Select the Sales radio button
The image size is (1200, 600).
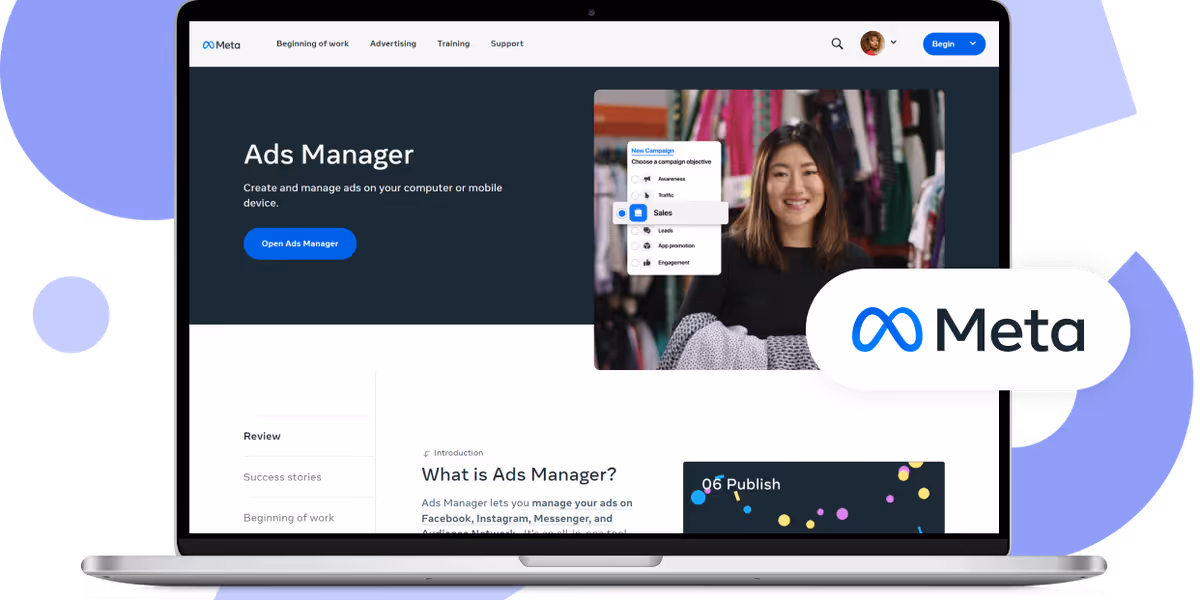click(x=622, y=213)
